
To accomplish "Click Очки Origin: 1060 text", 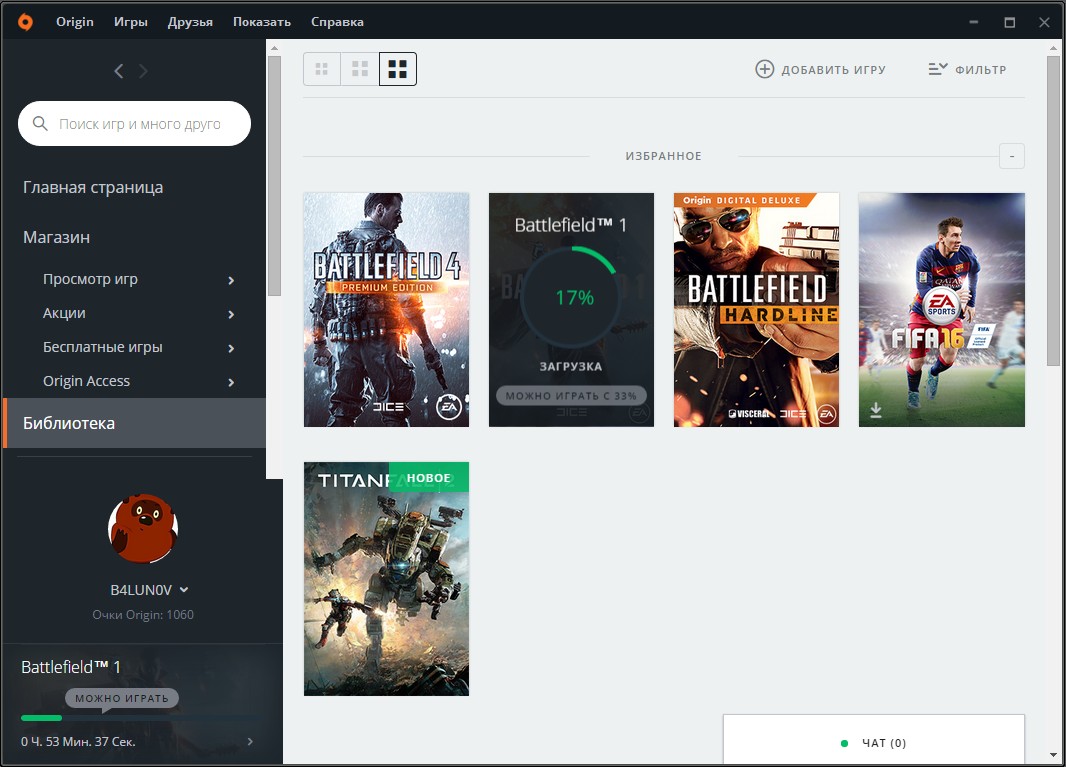I will [143, 615].
